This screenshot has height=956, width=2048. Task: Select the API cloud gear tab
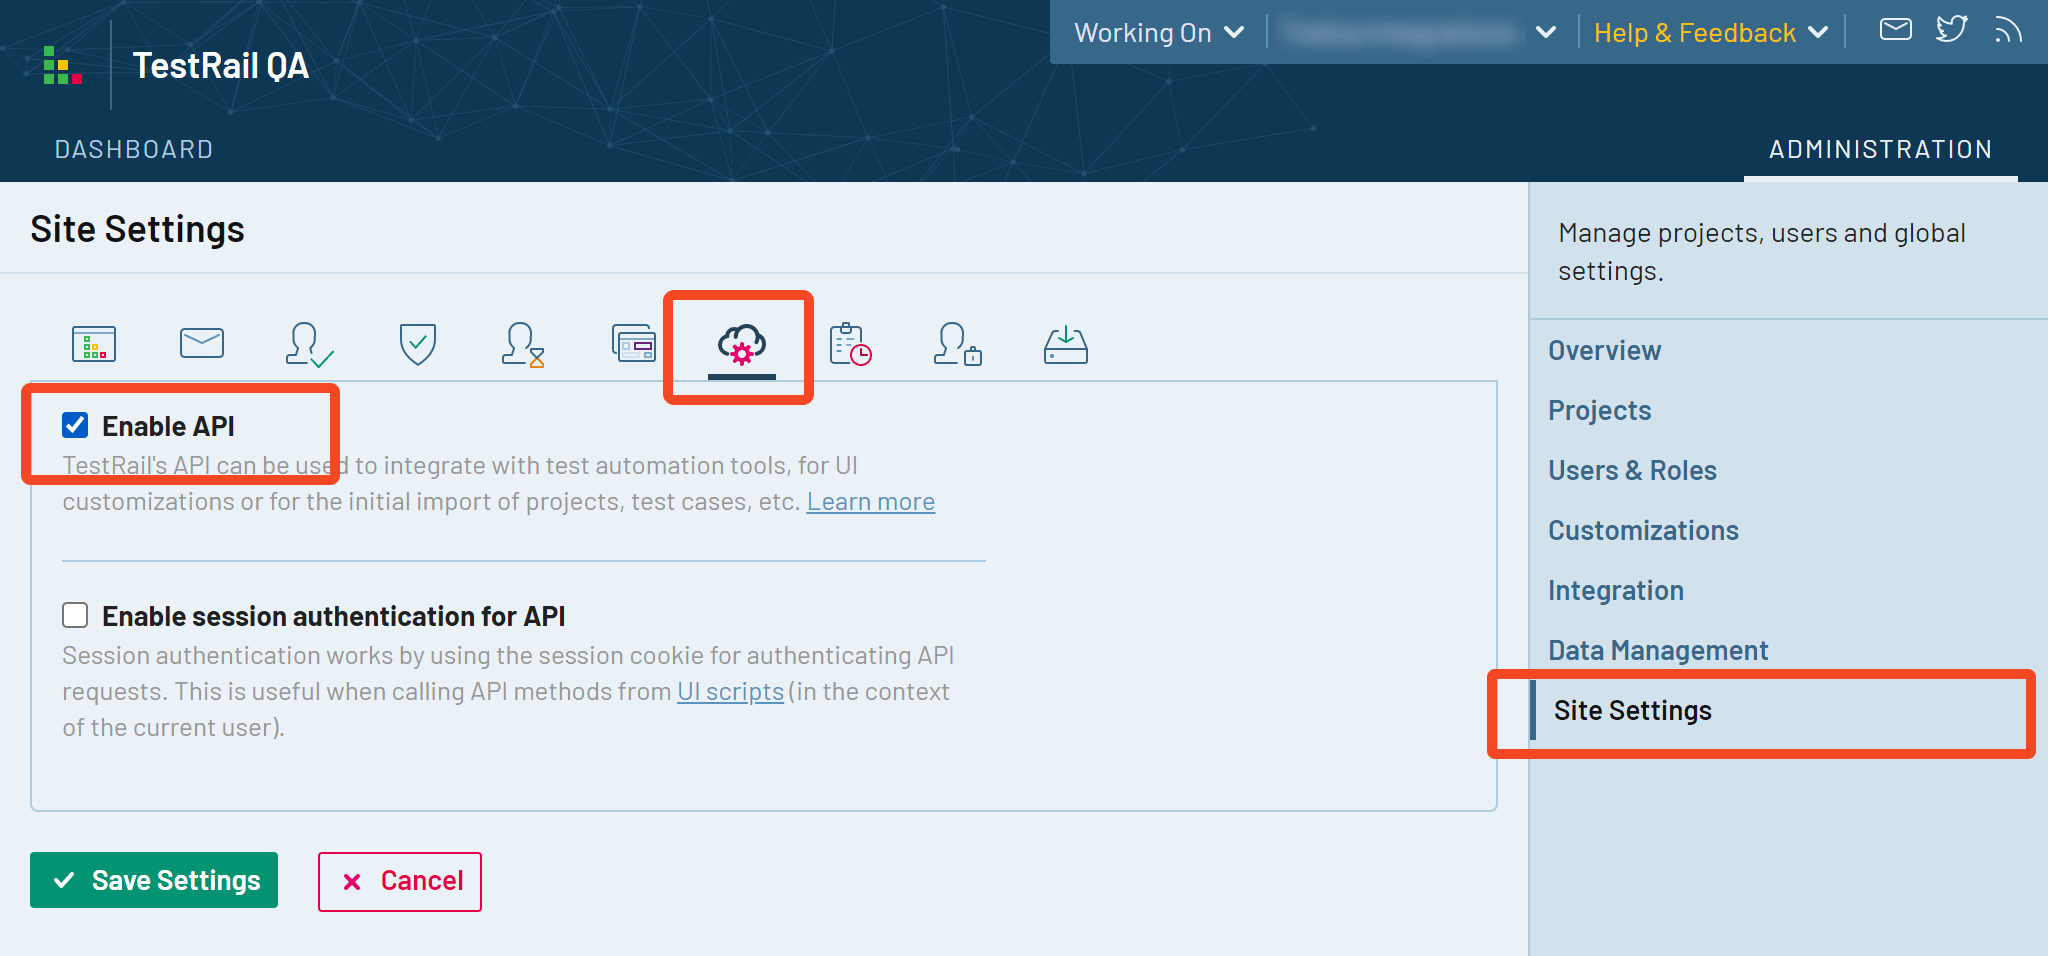(742, 345)
